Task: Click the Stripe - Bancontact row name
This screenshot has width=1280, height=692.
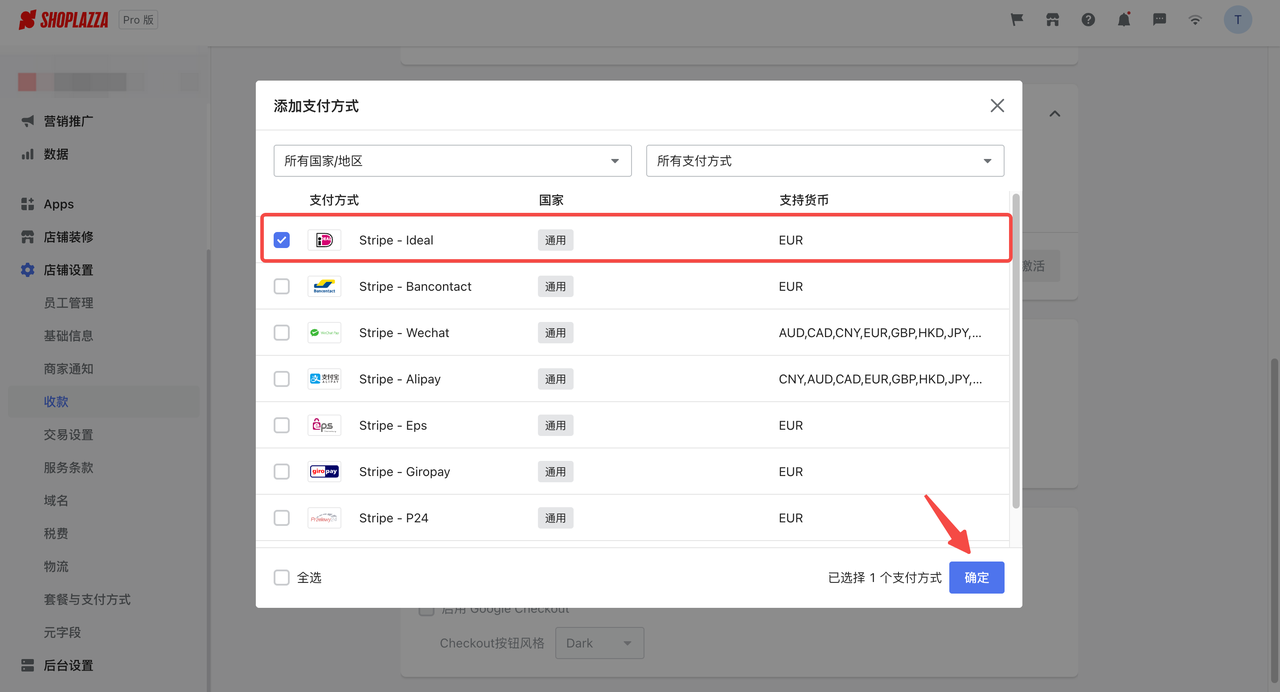Action: point(415,286)
